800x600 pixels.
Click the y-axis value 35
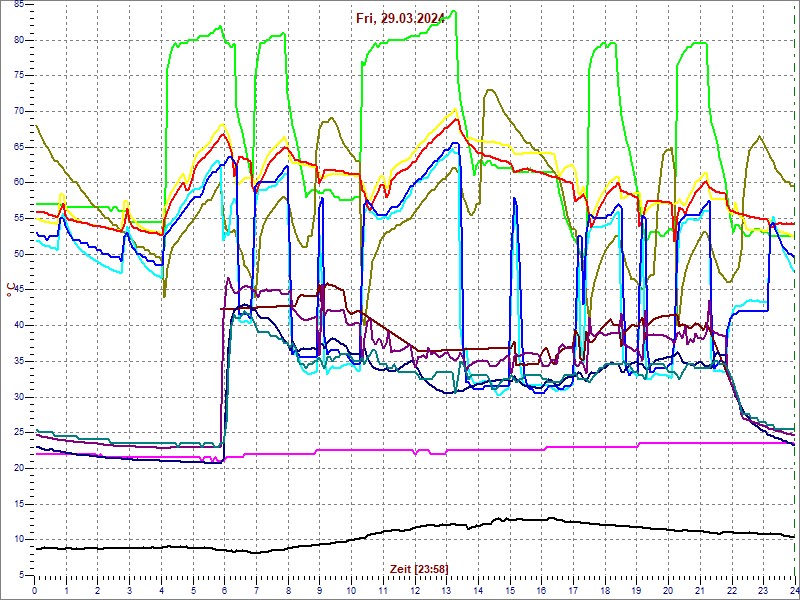tap(18, 361)
